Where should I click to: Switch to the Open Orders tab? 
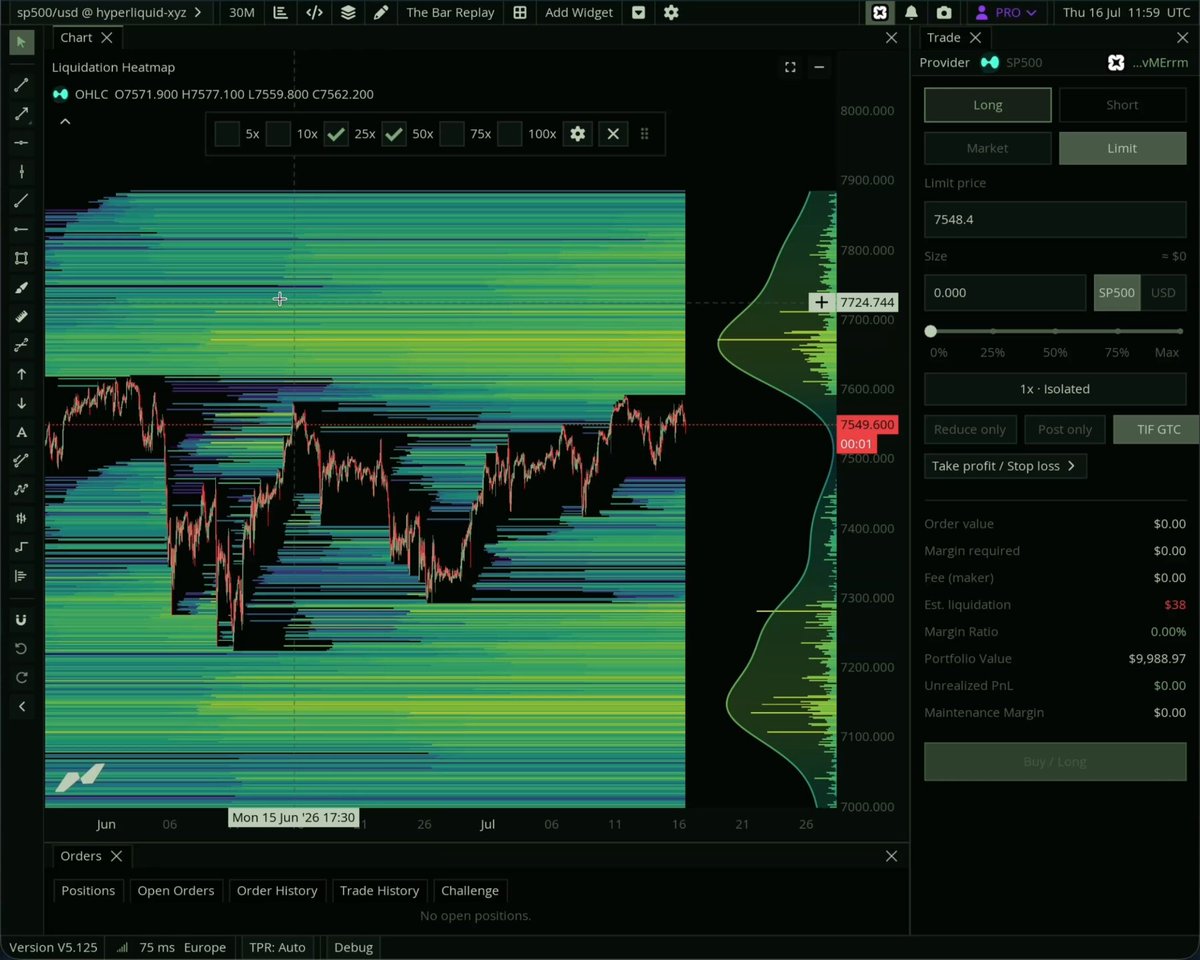click(176, 890)
